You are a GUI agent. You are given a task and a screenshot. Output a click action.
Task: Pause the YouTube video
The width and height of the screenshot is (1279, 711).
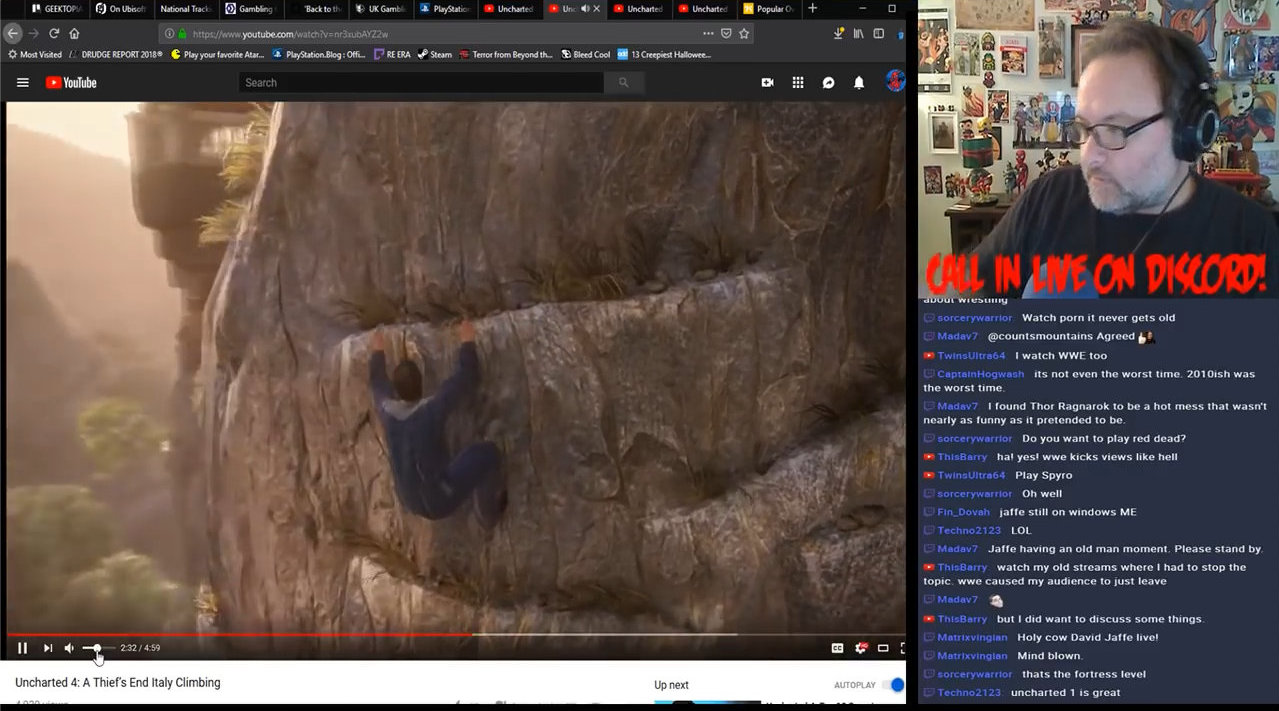(22, 648)
